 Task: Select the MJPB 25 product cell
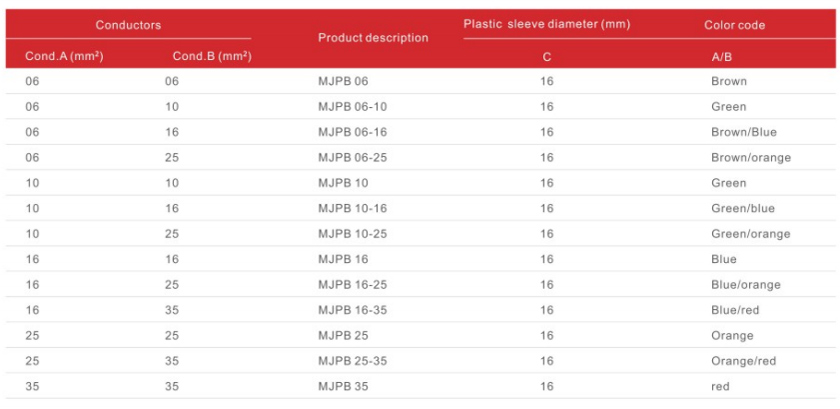pyautogui.click(x=343, y=336)
